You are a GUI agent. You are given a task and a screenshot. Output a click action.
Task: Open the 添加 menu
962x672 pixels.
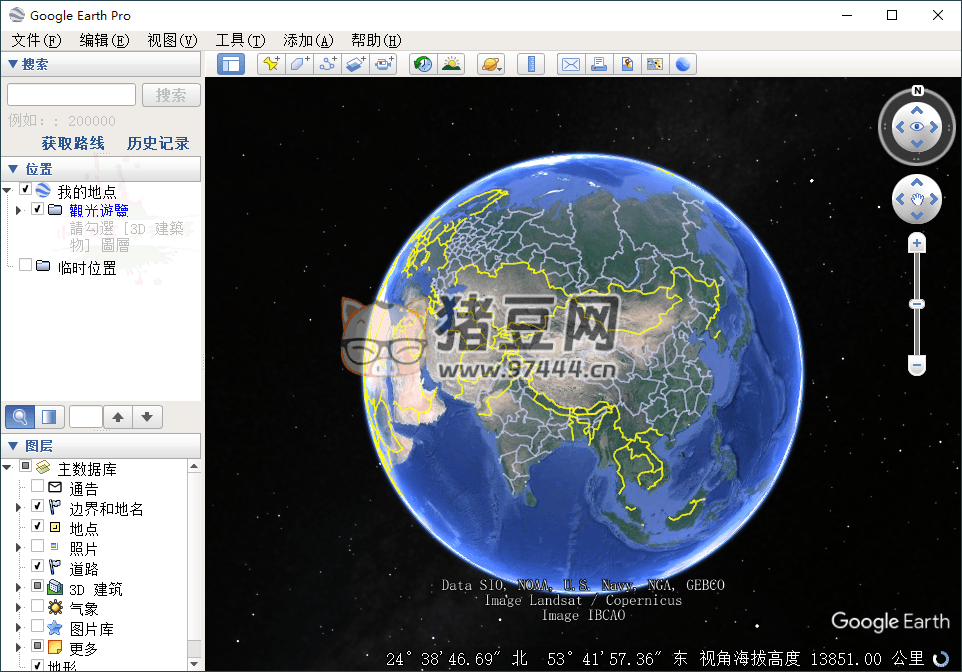coord(303,40)
